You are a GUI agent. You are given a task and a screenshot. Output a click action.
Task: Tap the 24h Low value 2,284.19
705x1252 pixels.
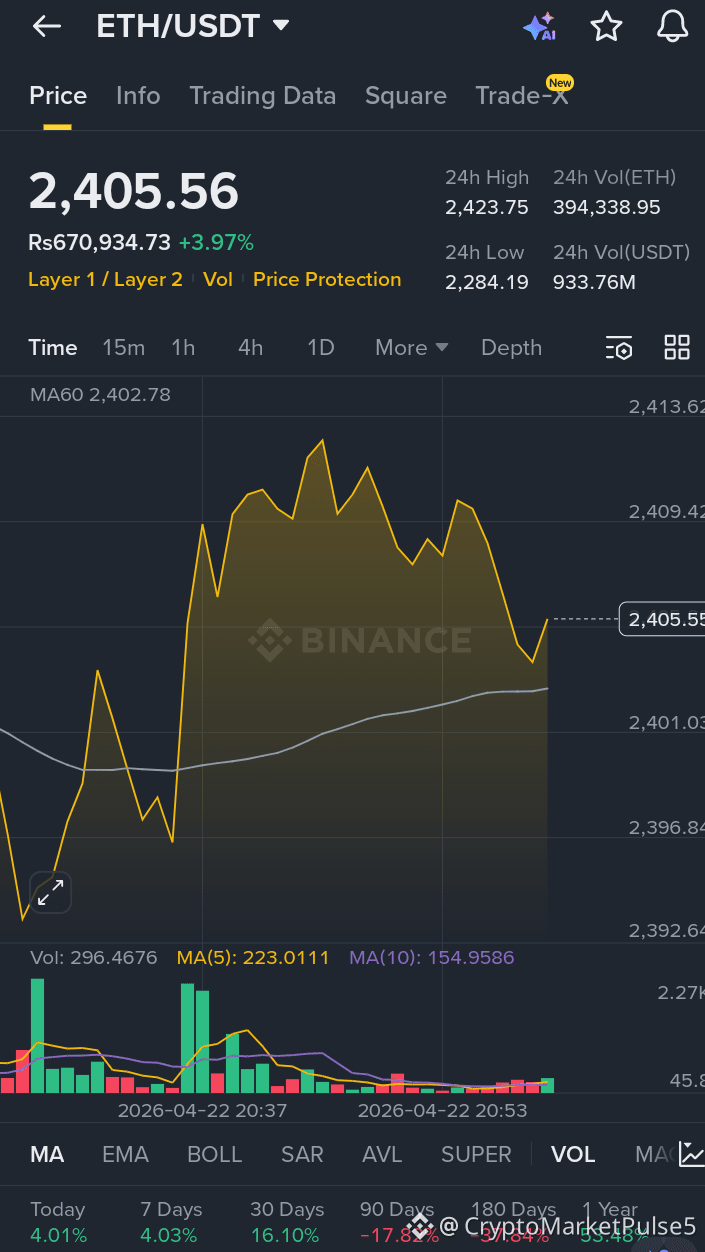pos(487,282)
